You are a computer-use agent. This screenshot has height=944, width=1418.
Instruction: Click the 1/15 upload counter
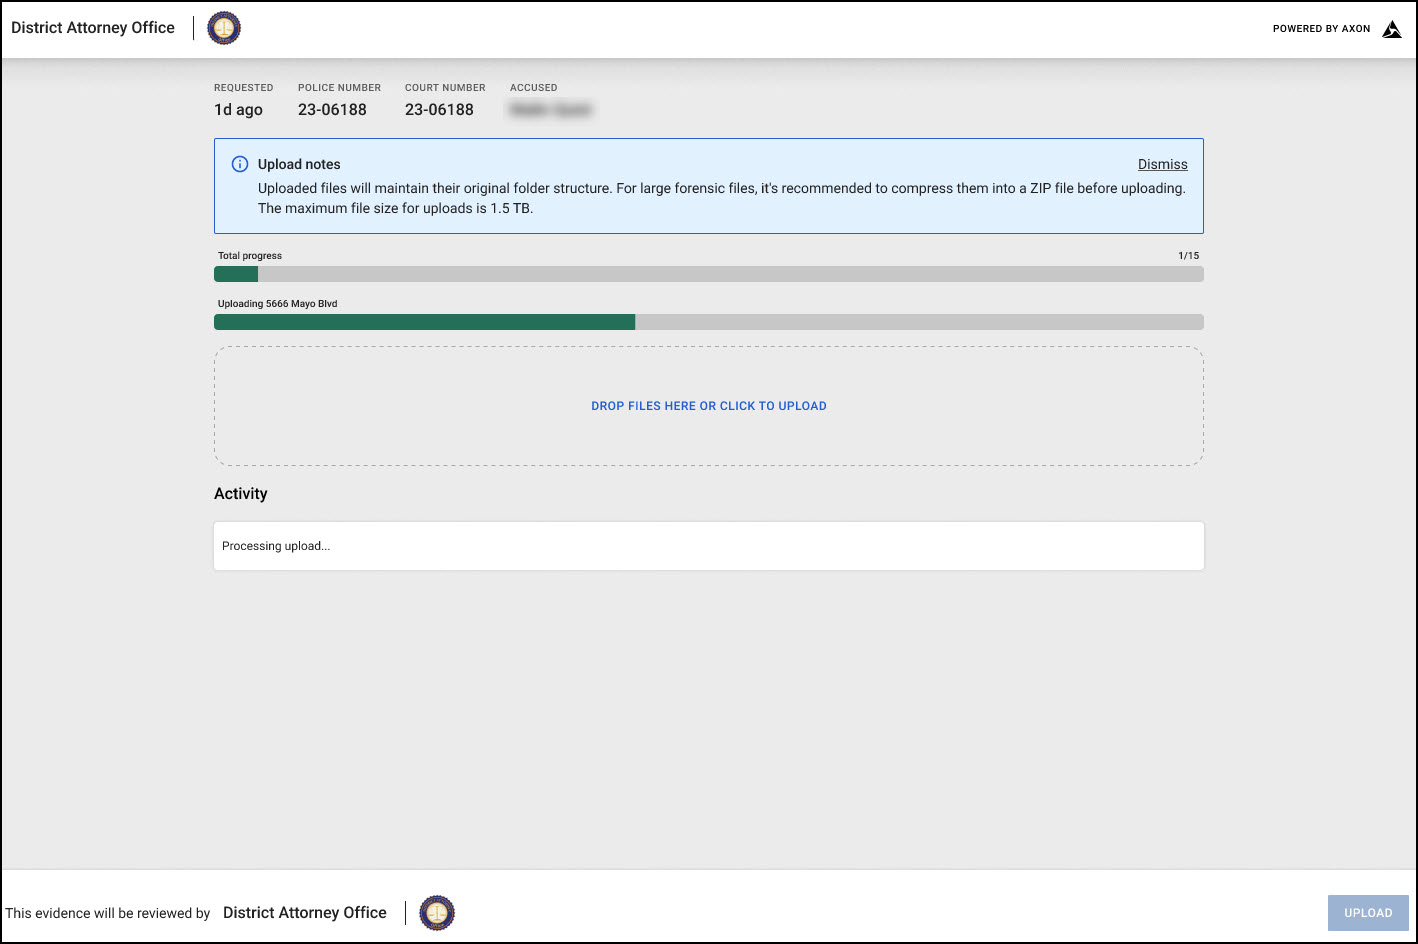[1189, 255]
